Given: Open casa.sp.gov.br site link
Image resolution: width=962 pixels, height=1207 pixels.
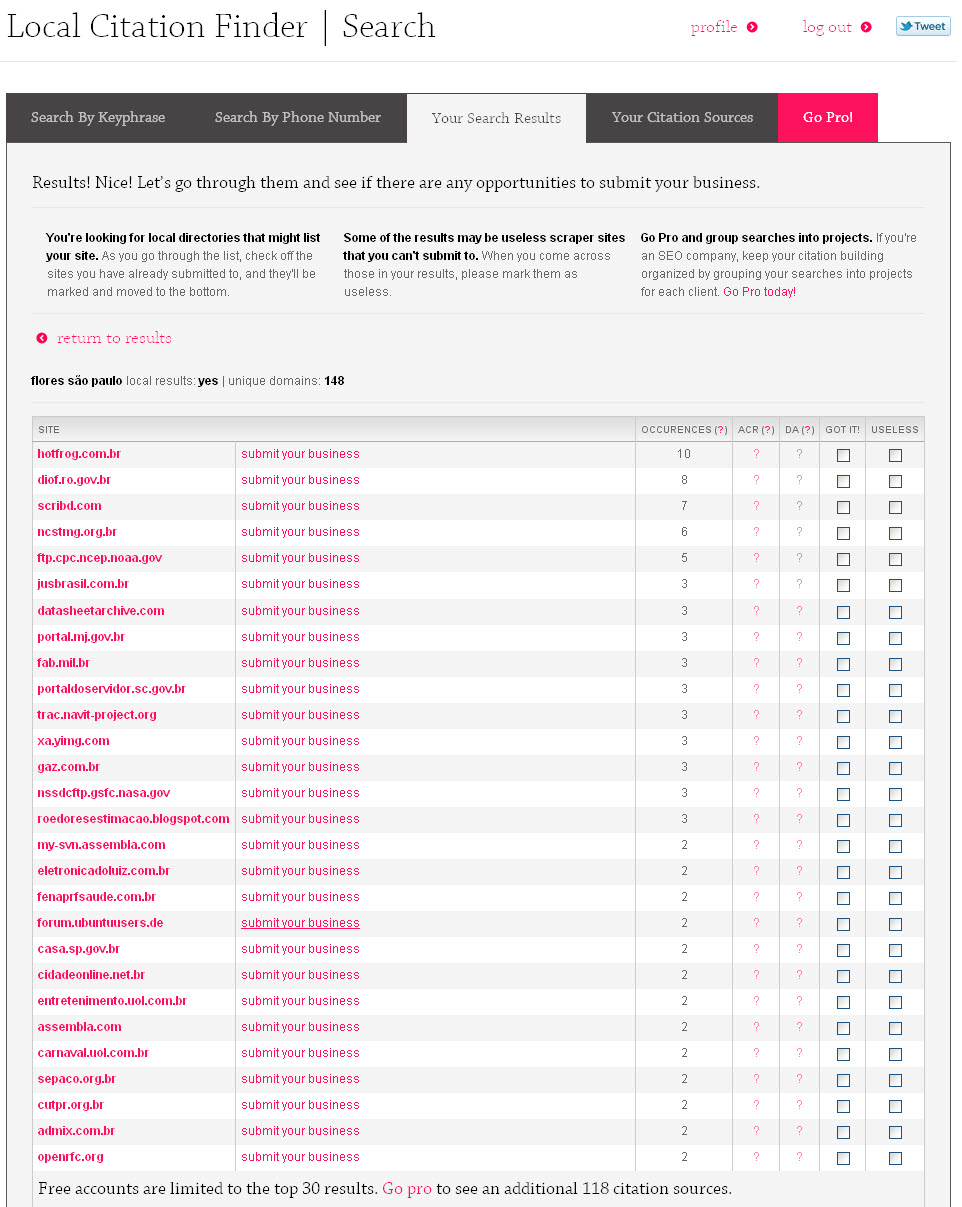Looking at the screenshot, I should [x=78, y=949].
